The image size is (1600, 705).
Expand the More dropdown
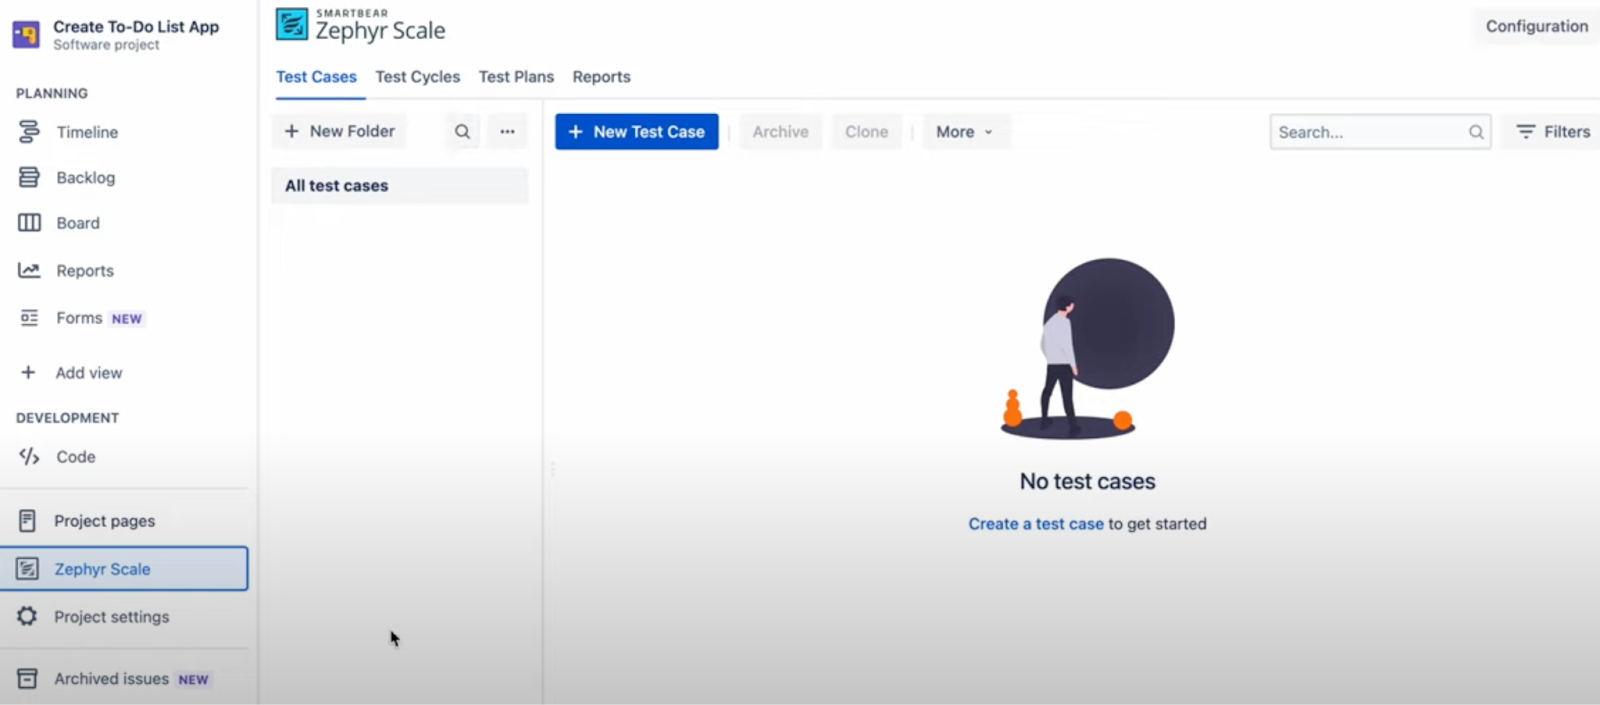point(965,132)
